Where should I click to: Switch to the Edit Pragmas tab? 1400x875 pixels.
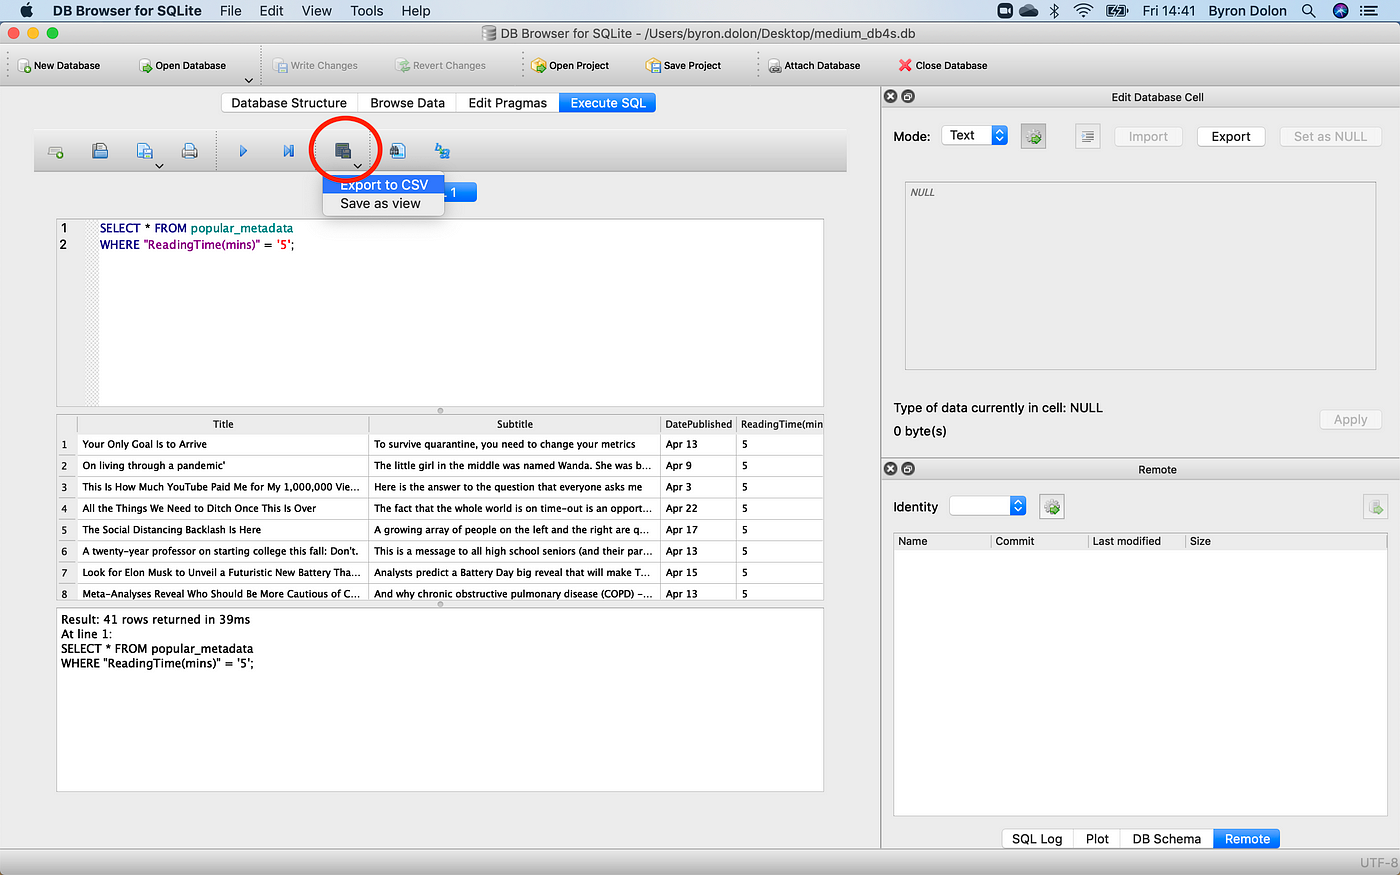pyautogui.click(x=508, y=103)
